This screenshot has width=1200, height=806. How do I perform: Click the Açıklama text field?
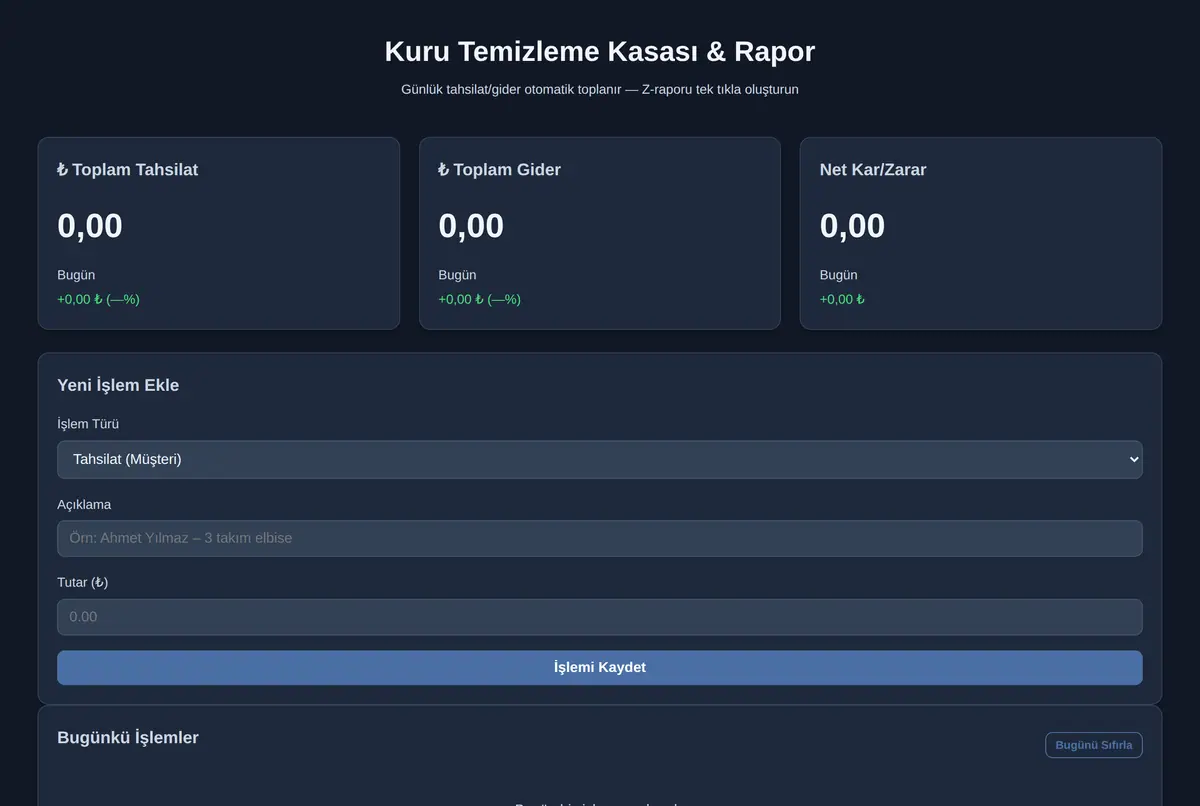[x=600, y=538]
